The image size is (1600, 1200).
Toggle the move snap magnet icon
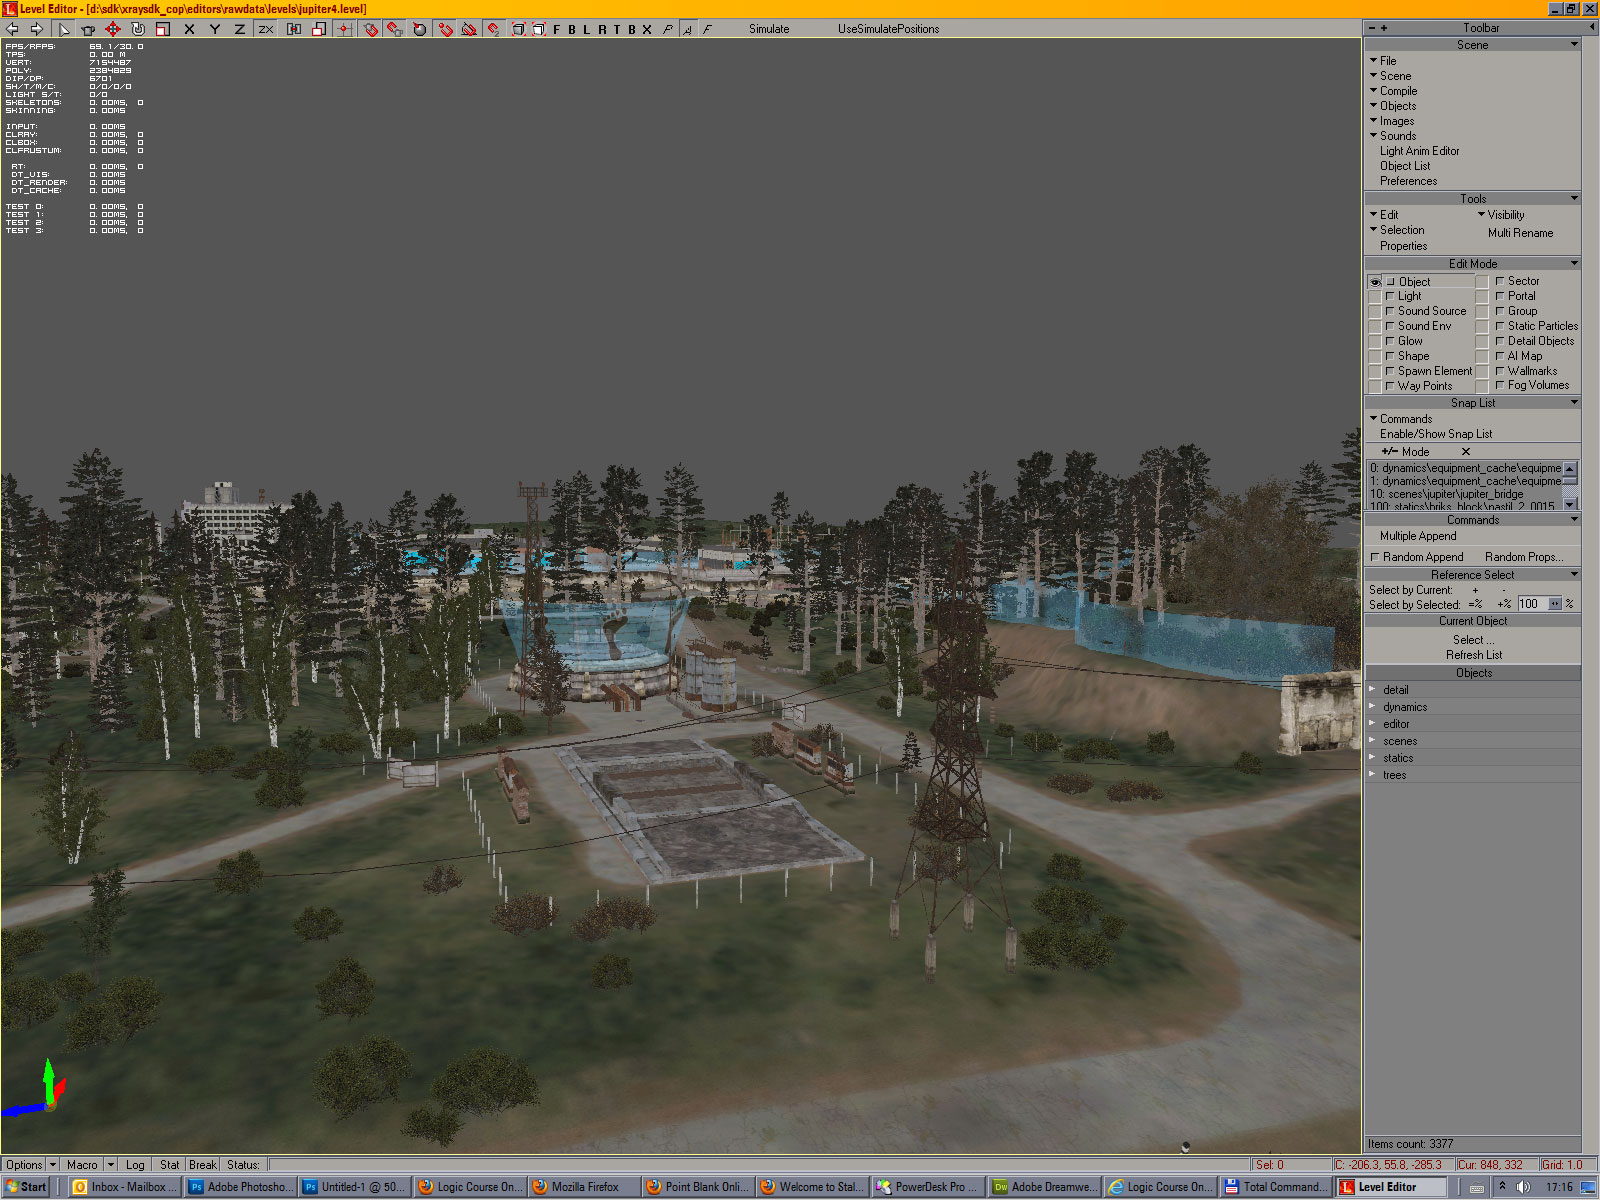(x=493, y=29)
